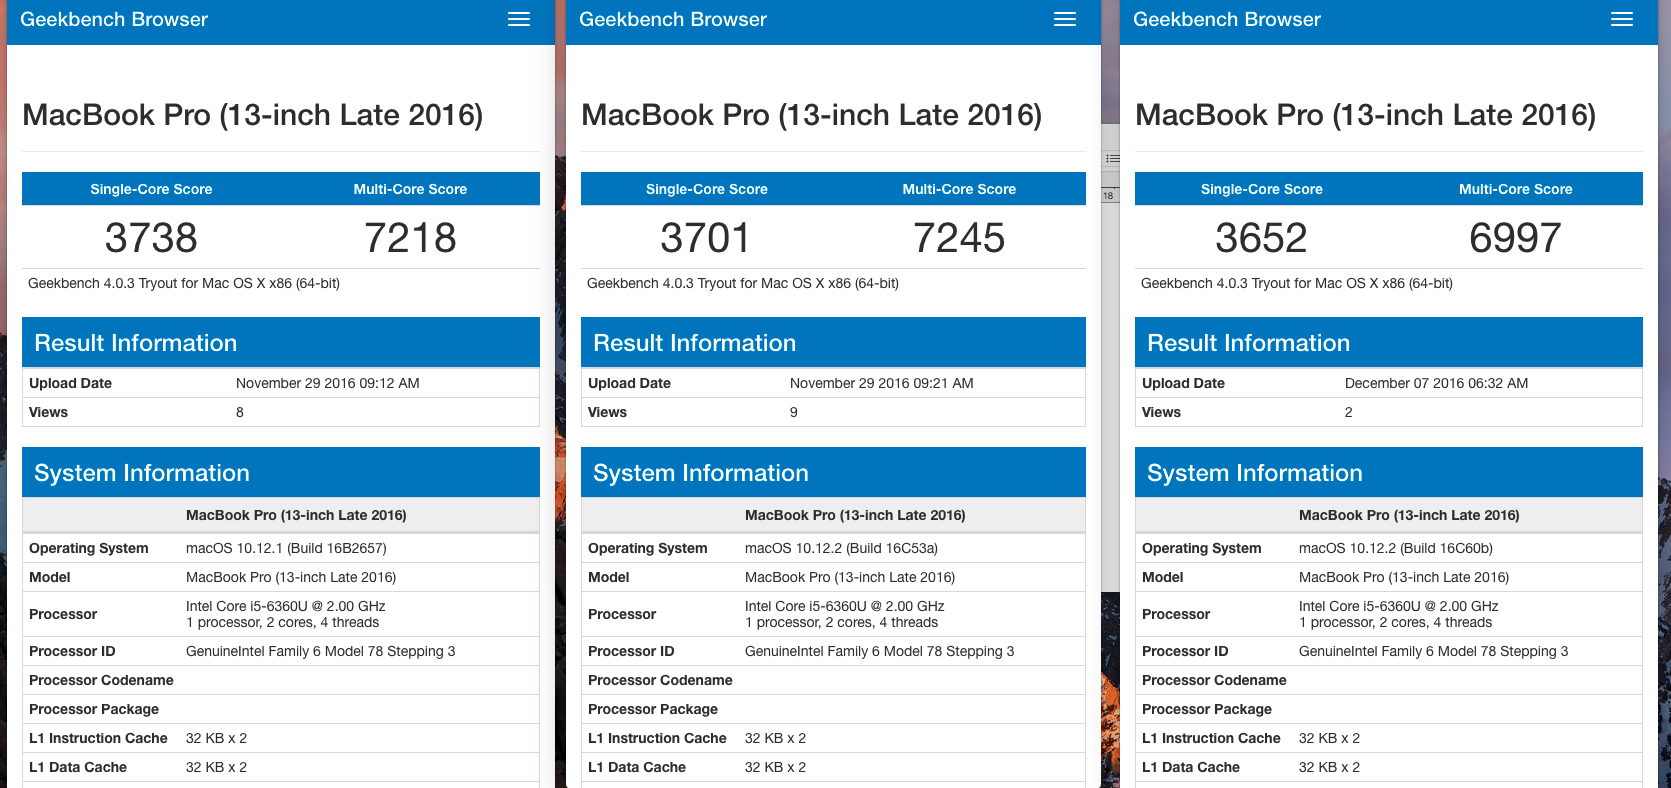
Task: Click Single-Core Score label in right window
Action: click(1261, 189)
